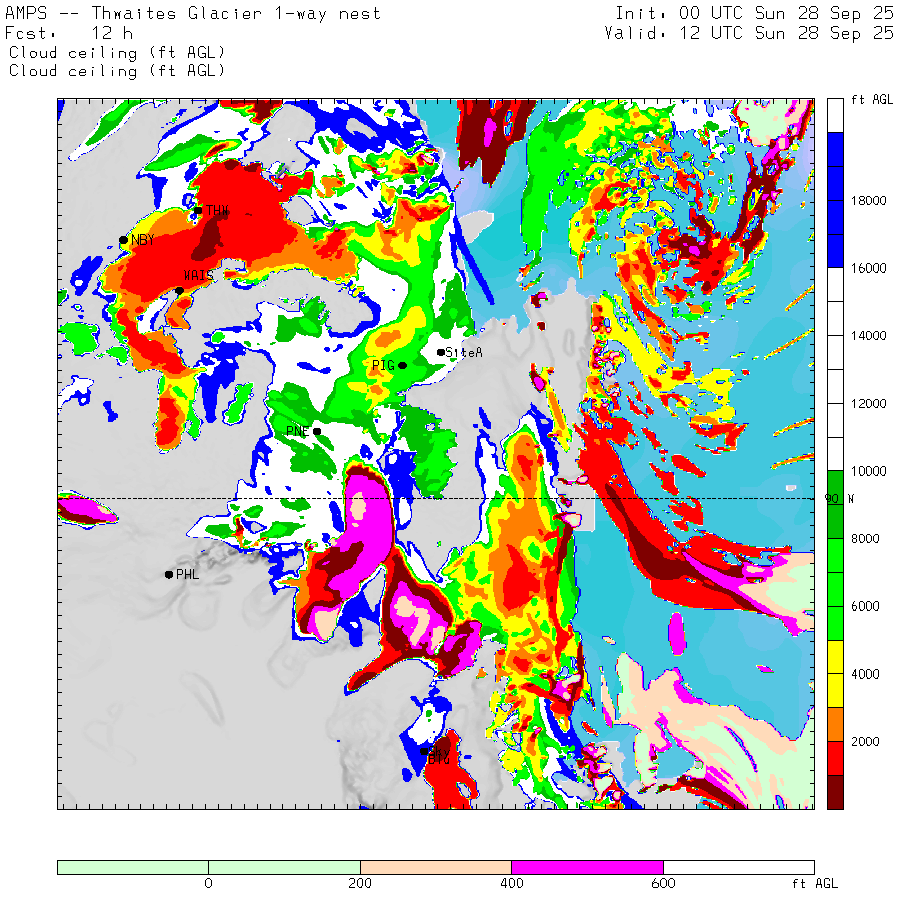Click the 18000 tick label on colorbar
Viewport: 900px width, 900px height.
click(x=868, y=201)
